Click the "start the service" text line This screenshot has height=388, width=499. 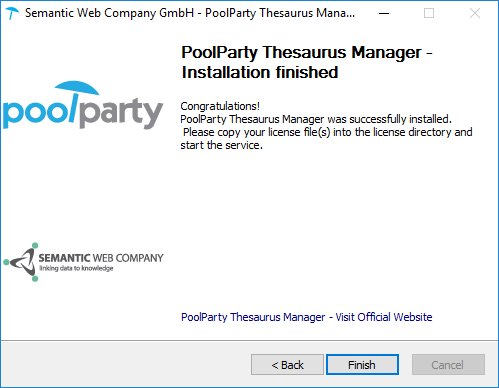click(x=221, y=145)
